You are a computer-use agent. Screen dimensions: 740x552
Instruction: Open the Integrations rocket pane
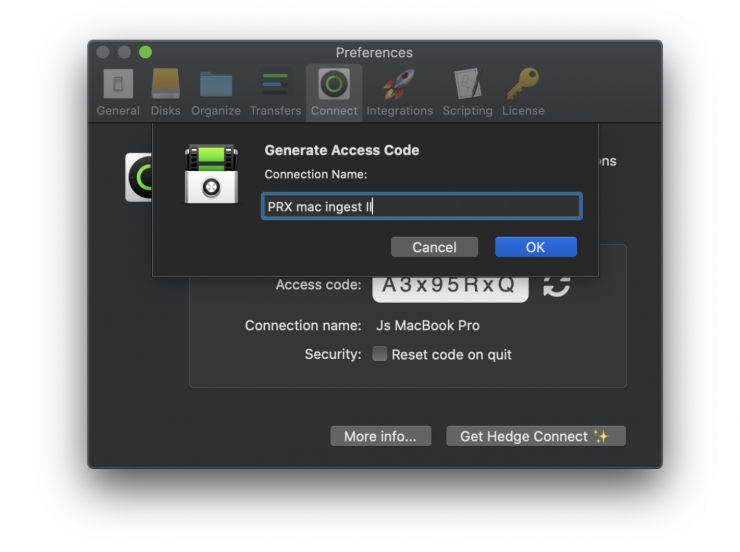[x=399, y=92]
